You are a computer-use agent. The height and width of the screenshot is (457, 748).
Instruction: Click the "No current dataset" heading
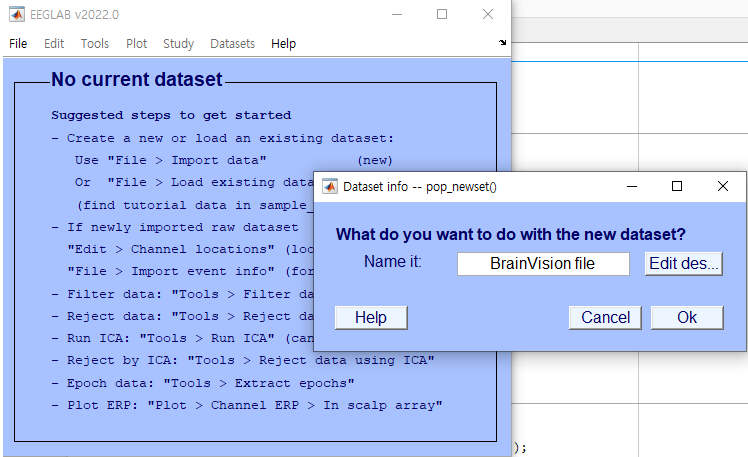137,79
